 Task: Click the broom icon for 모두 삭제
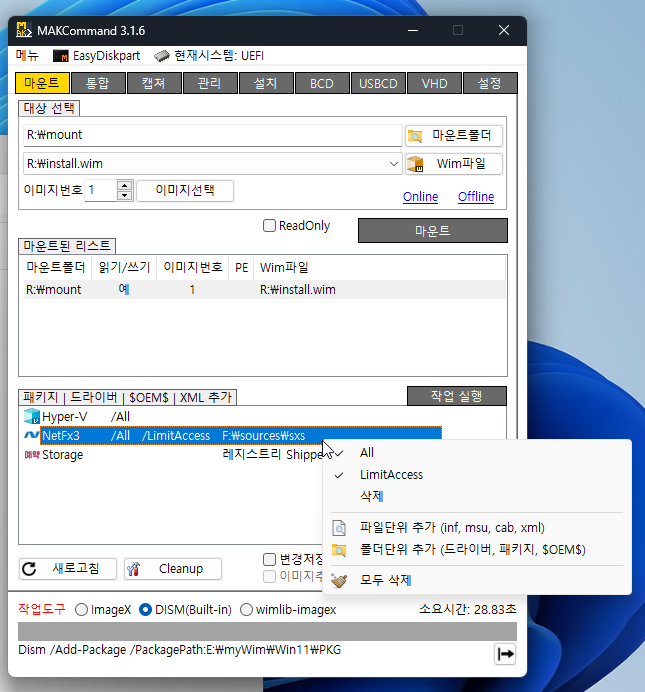click(x=339, y=580)
